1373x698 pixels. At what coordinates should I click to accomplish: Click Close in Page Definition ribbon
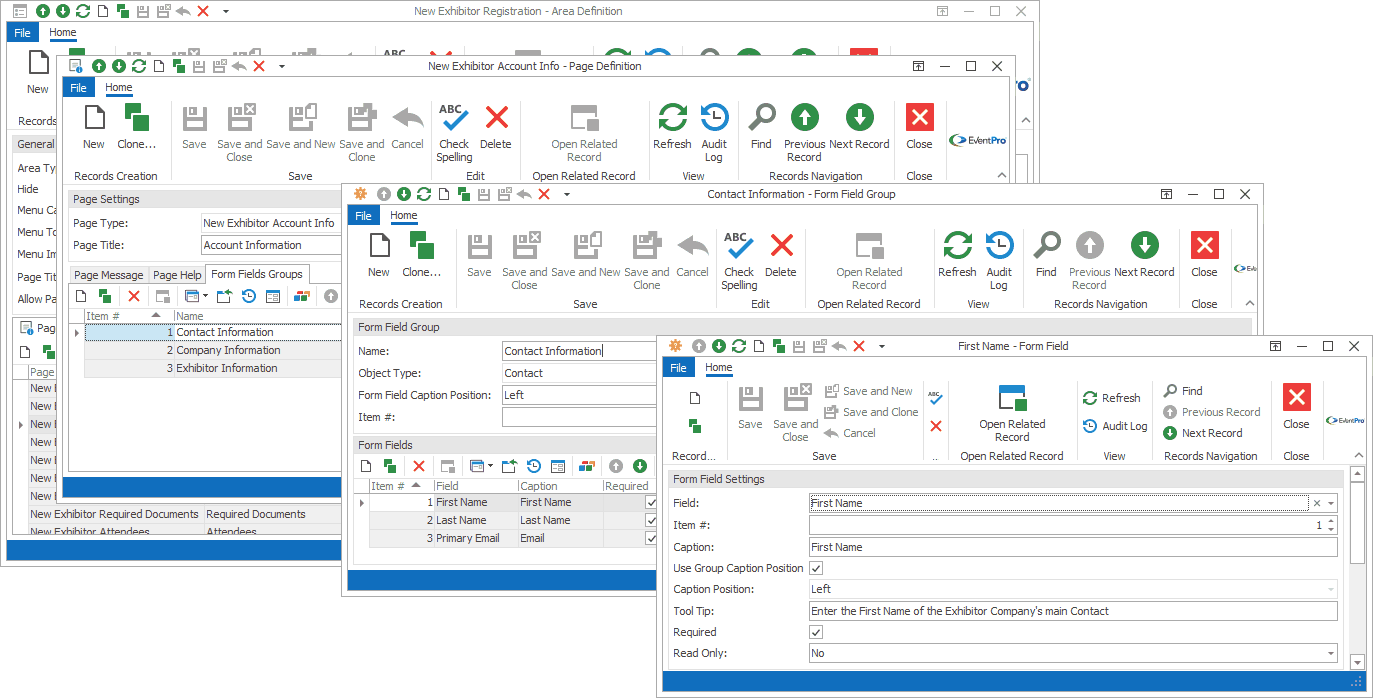point(919,127)
